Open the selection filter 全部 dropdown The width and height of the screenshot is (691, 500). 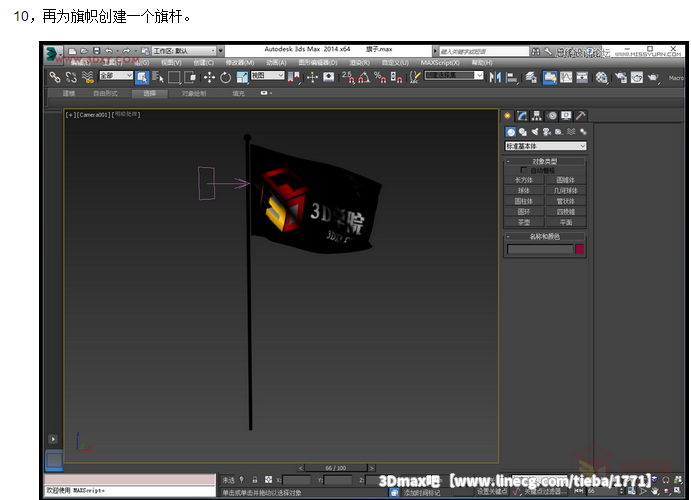(x=116, y=76)
